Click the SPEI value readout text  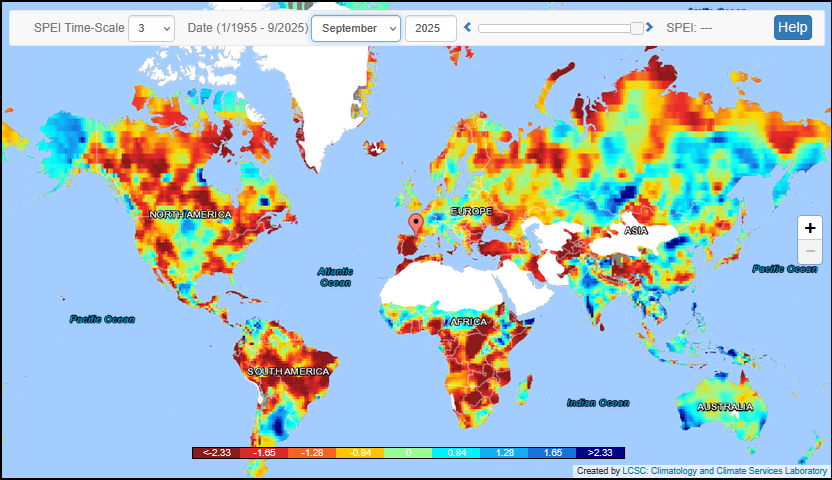(x=689, y=28)
